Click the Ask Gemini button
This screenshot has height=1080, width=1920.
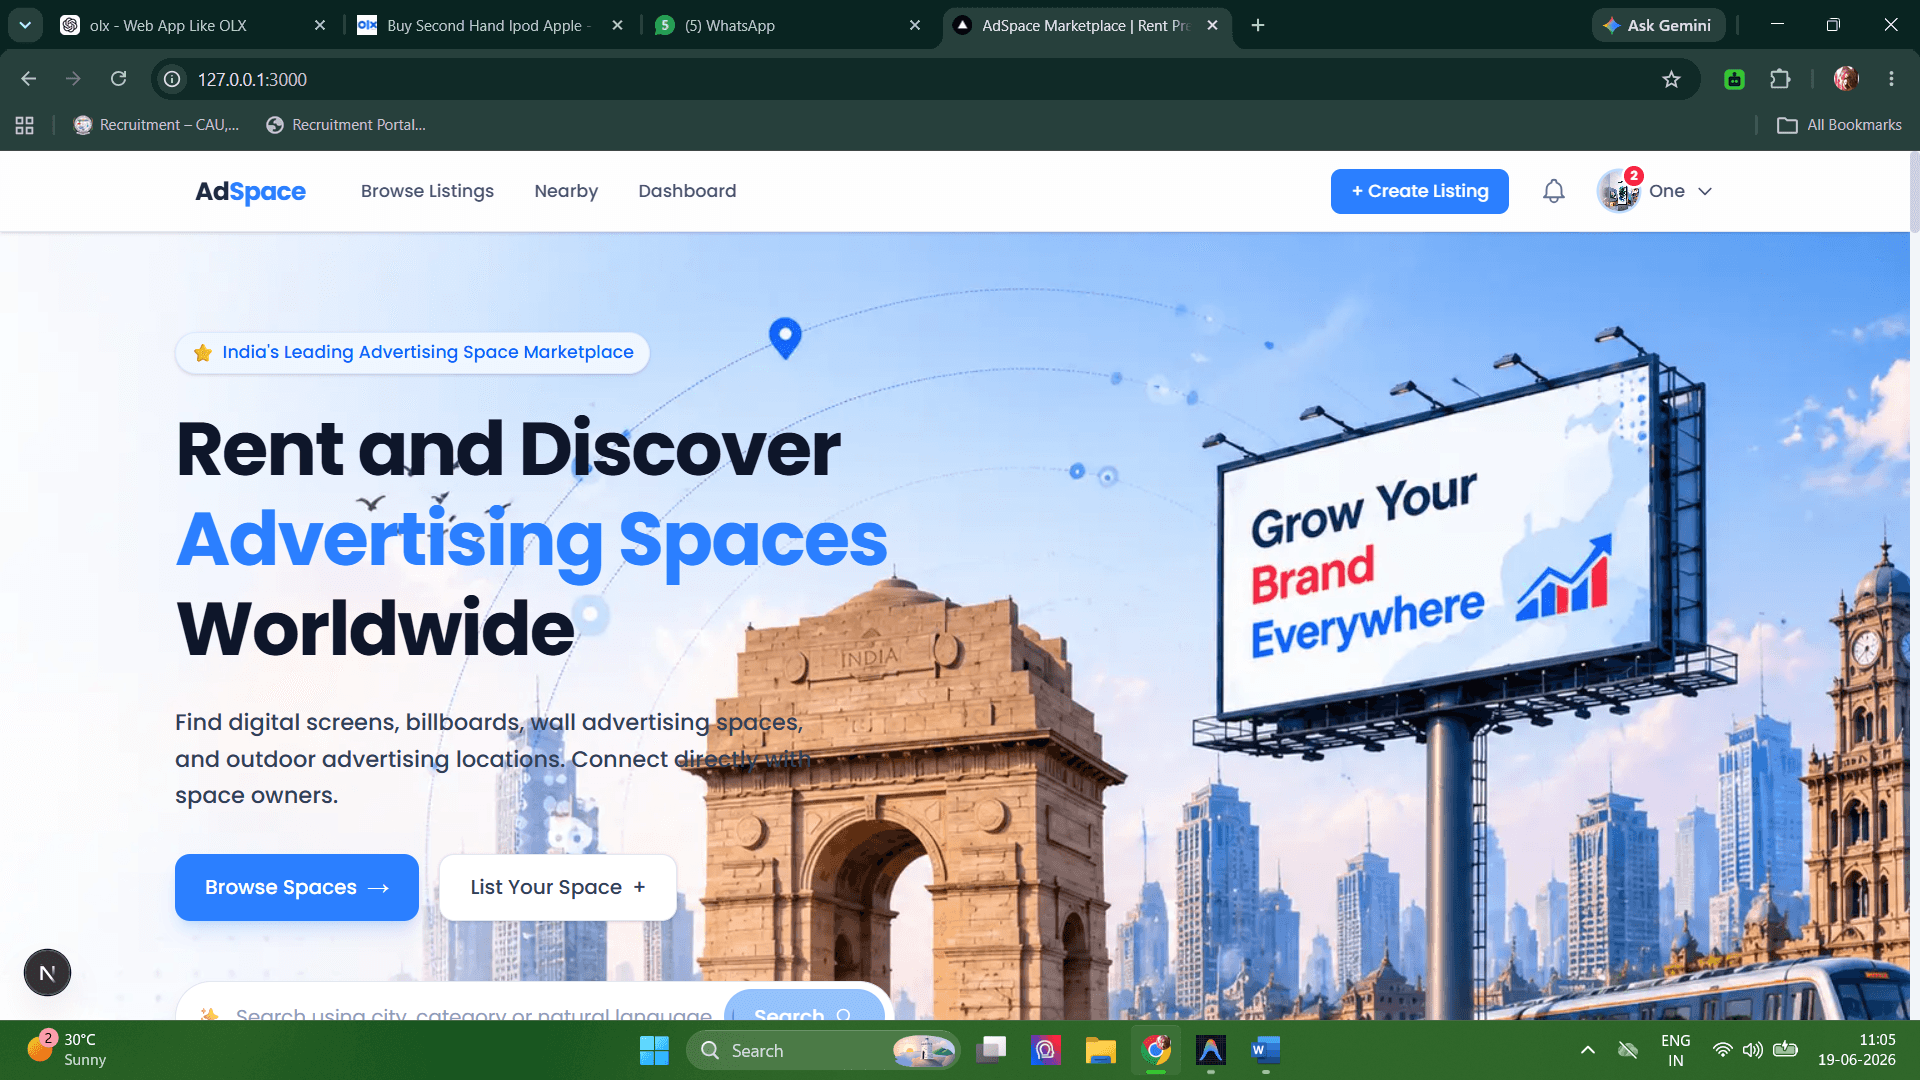click(x=1658, y=25)
